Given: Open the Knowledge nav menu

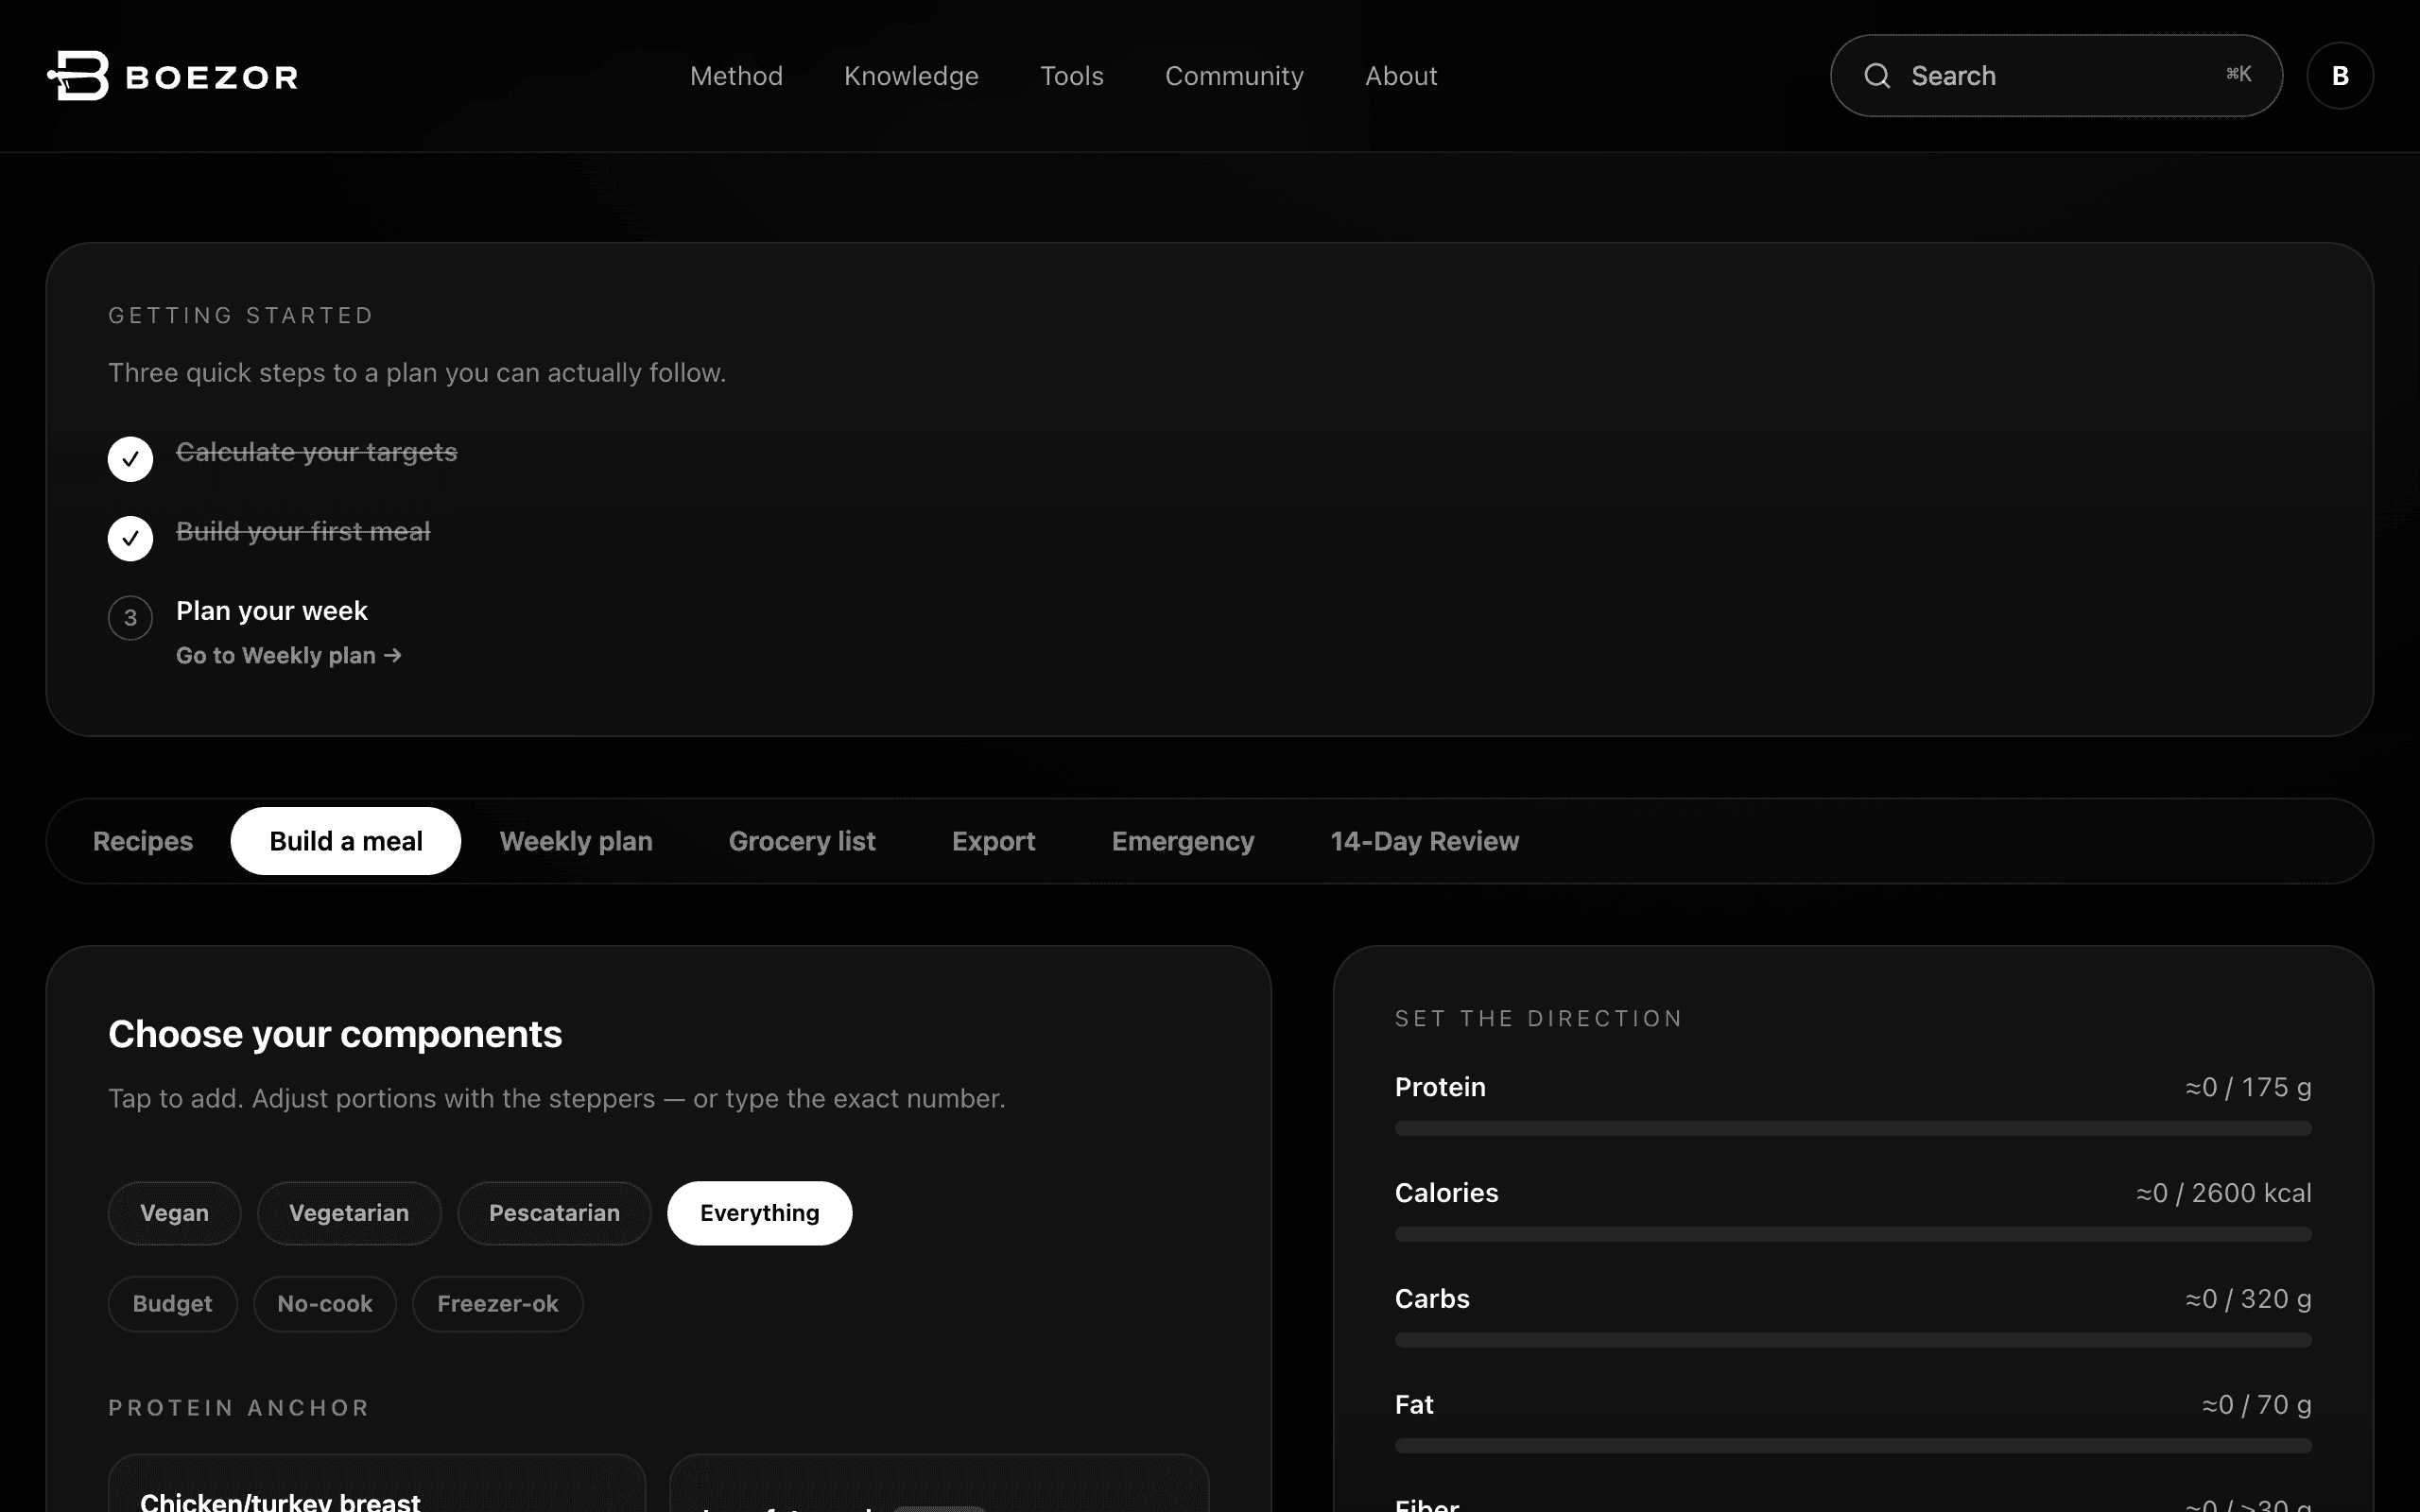Looking at the screenshot, I should 911,76.
